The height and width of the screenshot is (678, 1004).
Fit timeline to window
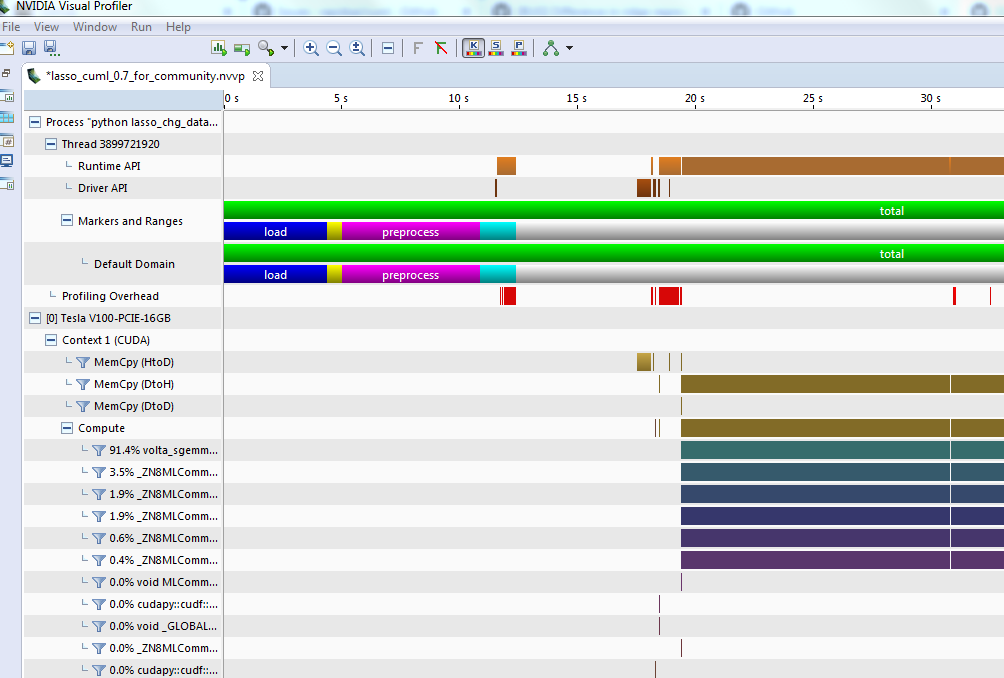pos(357,48)
